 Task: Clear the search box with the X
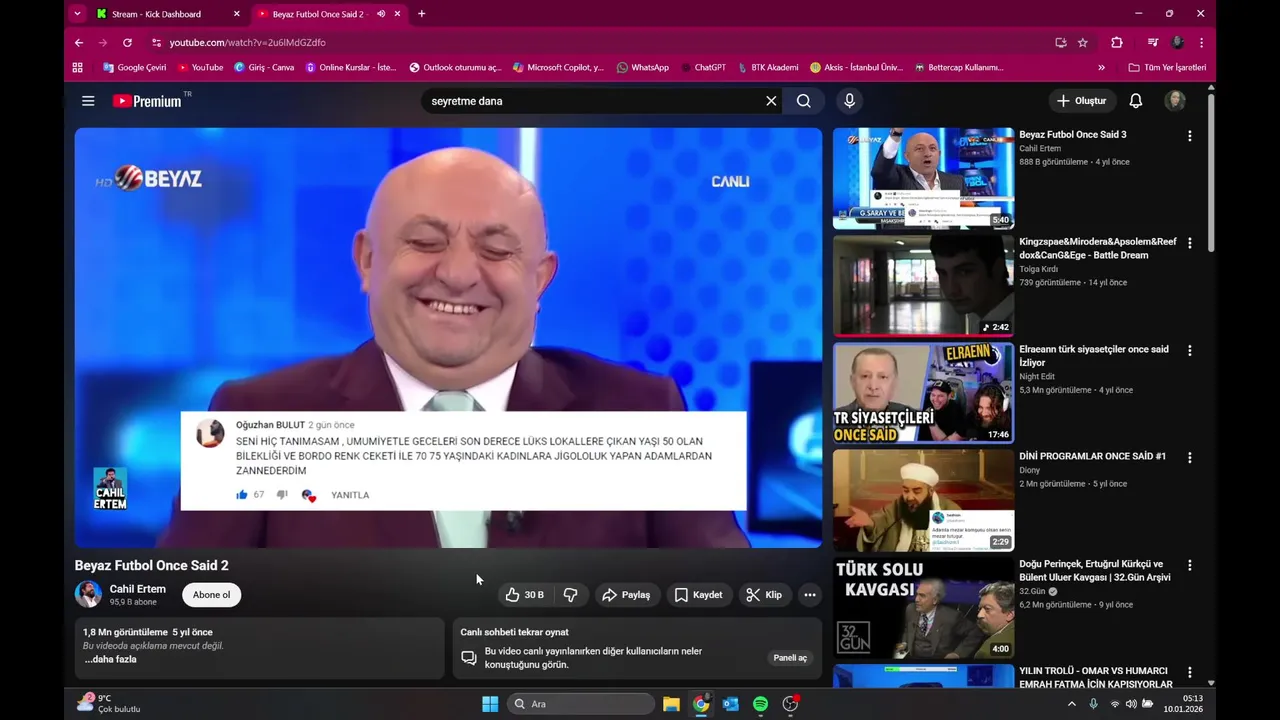tap(771, 101)
